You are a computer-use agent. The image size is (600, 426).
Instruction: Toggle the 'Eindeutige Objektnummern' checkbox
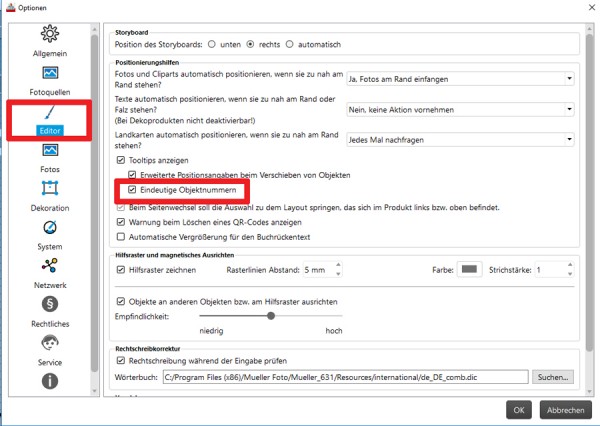click(x=132, y=190)
